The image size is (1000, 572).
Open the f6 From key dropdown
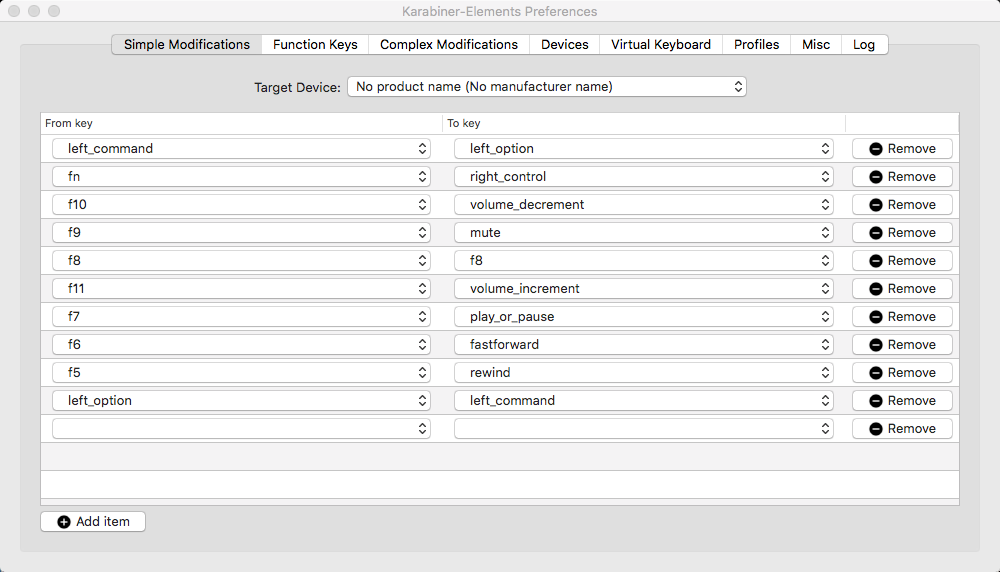[x=241, y=345]
